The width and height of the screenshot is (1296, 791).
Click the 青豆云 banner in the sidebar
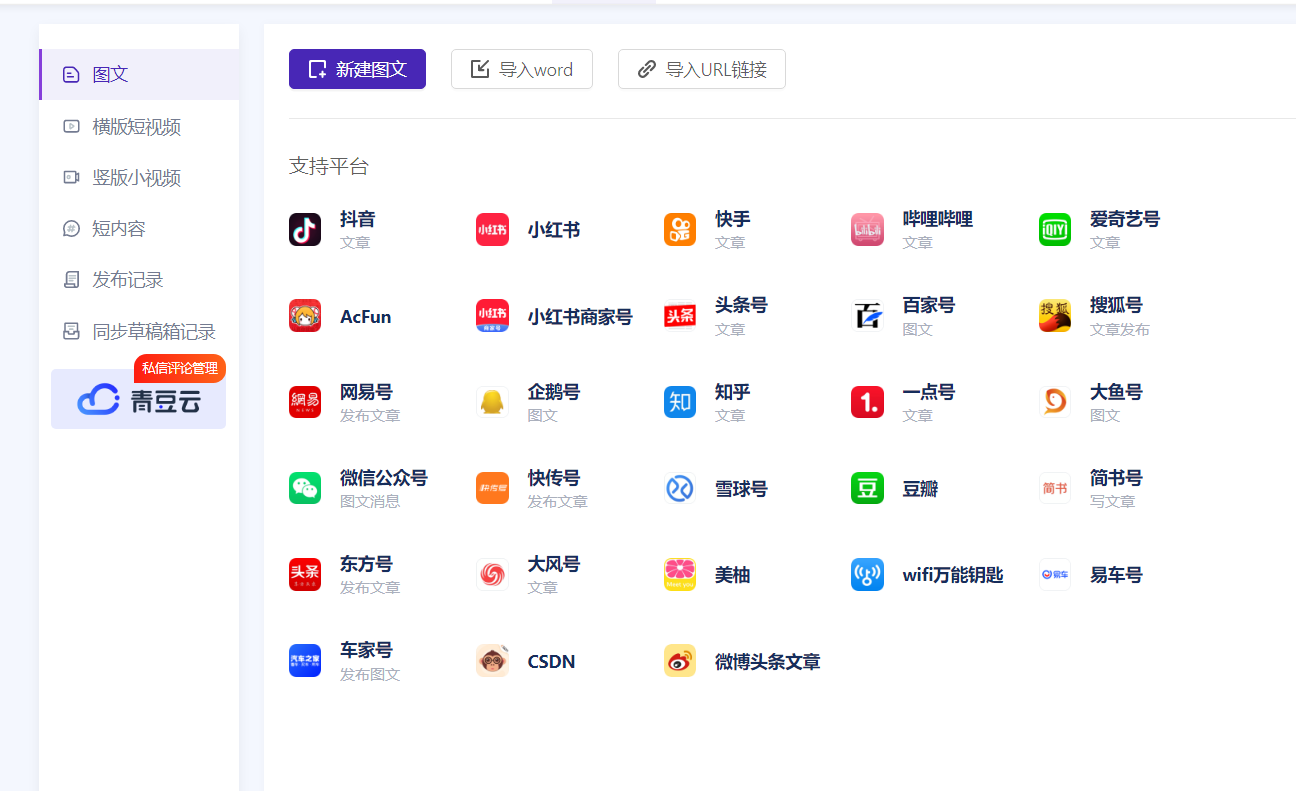pyautogui.click(x=139, y=400)
